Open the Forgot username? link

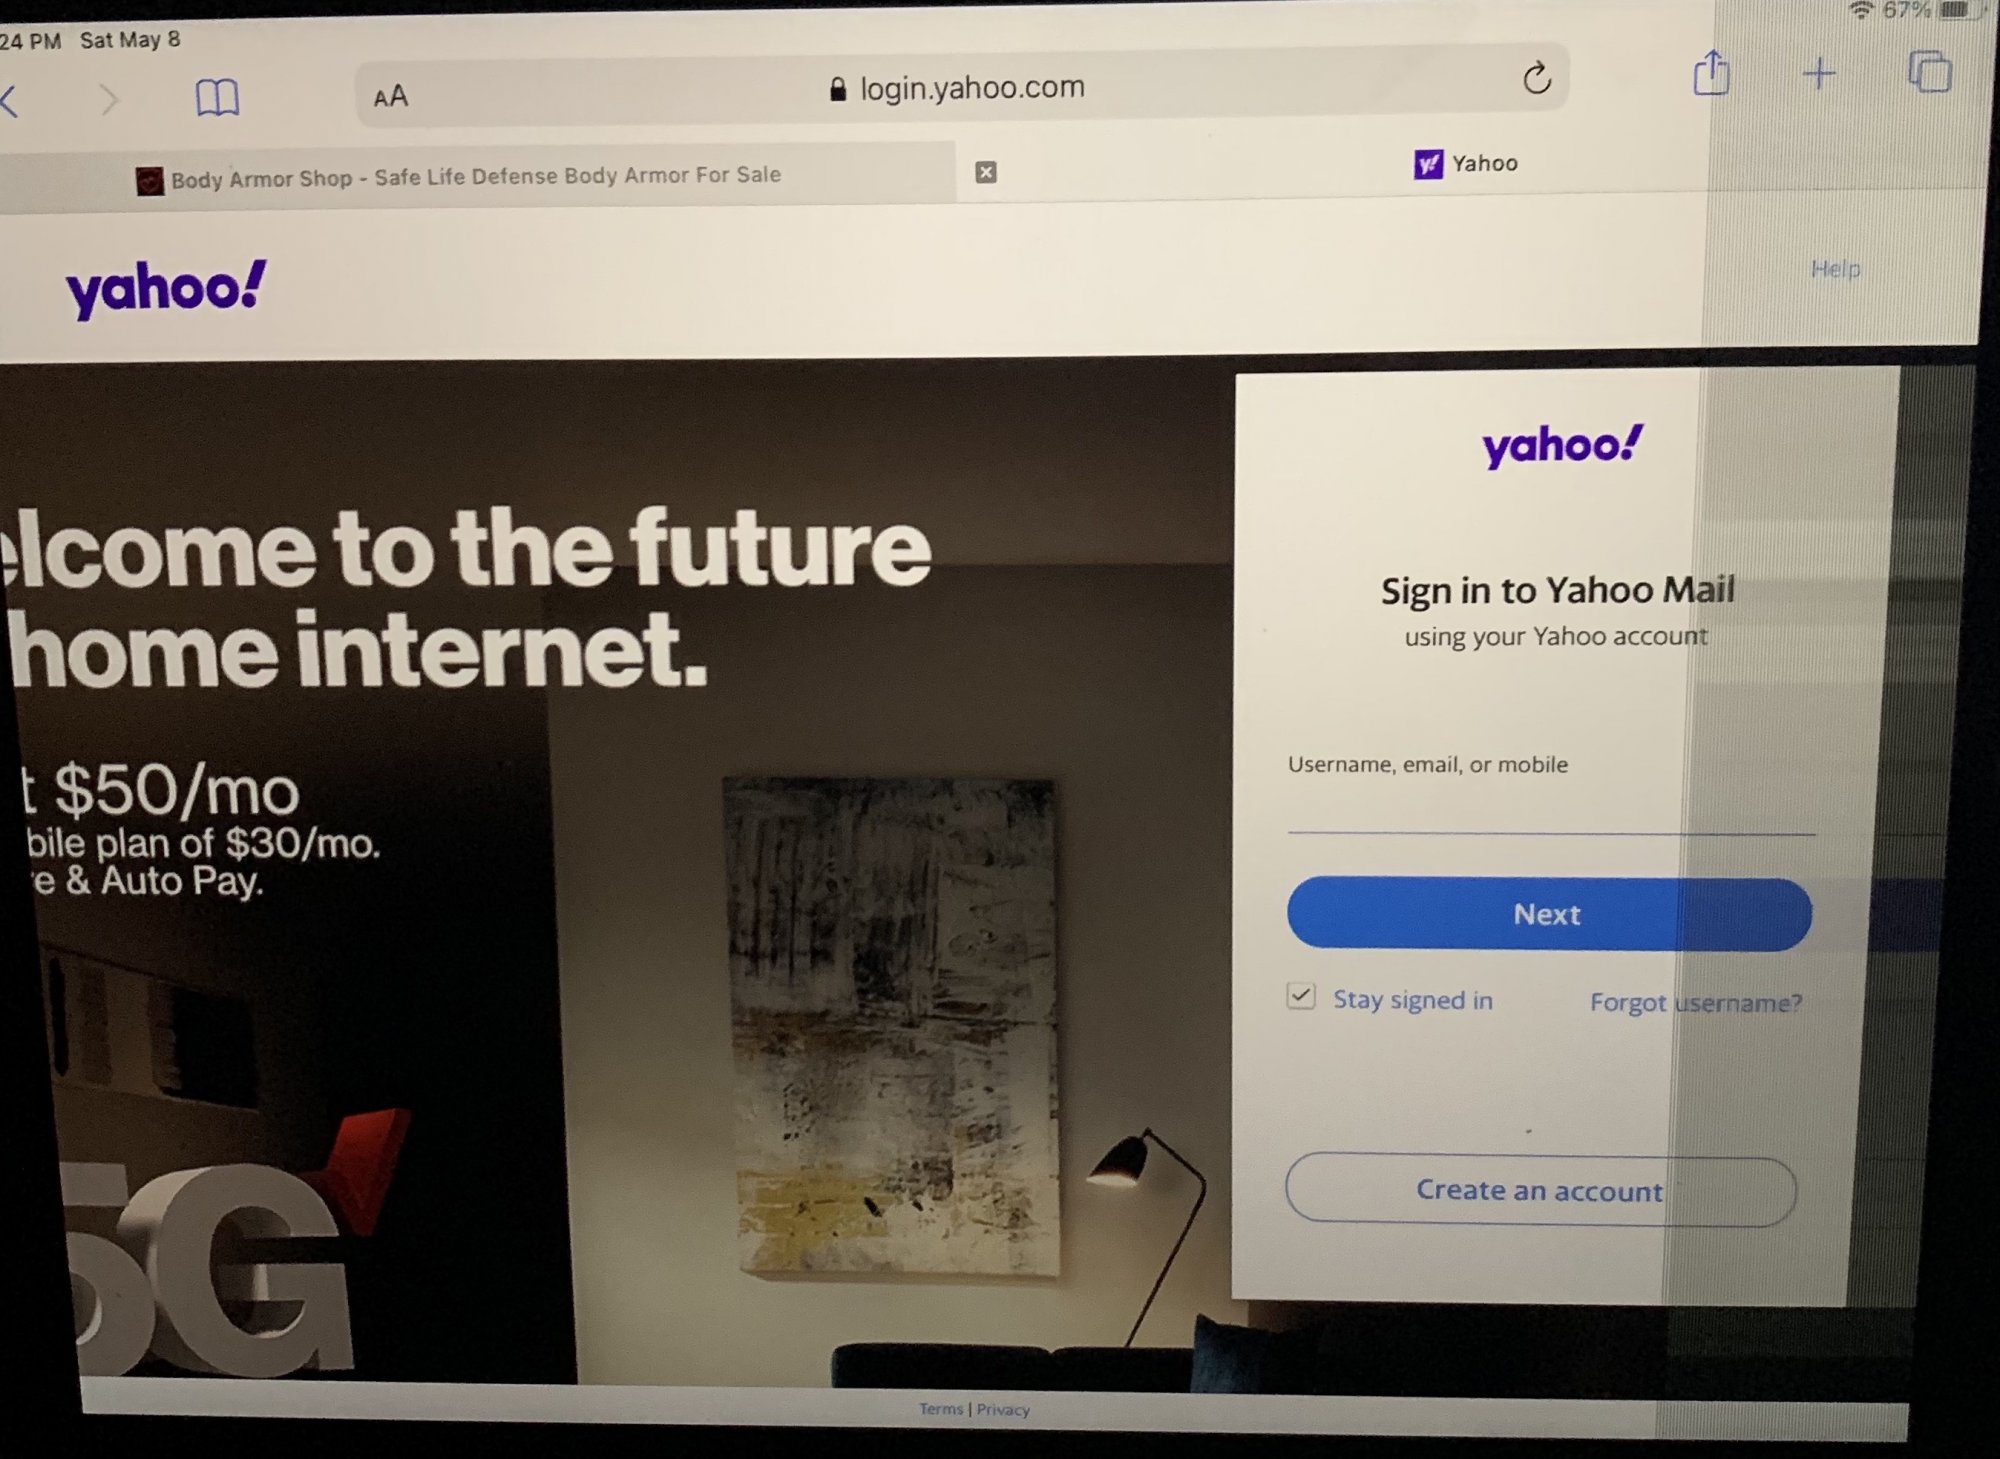pyautogui.click(x=1696, y=1002)
